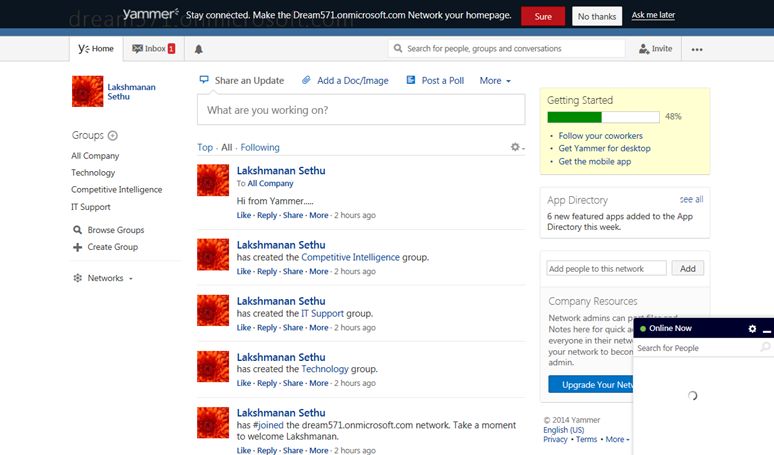Click Upgrade Your Network button
774x455 pixels.
tap(591, 384)
